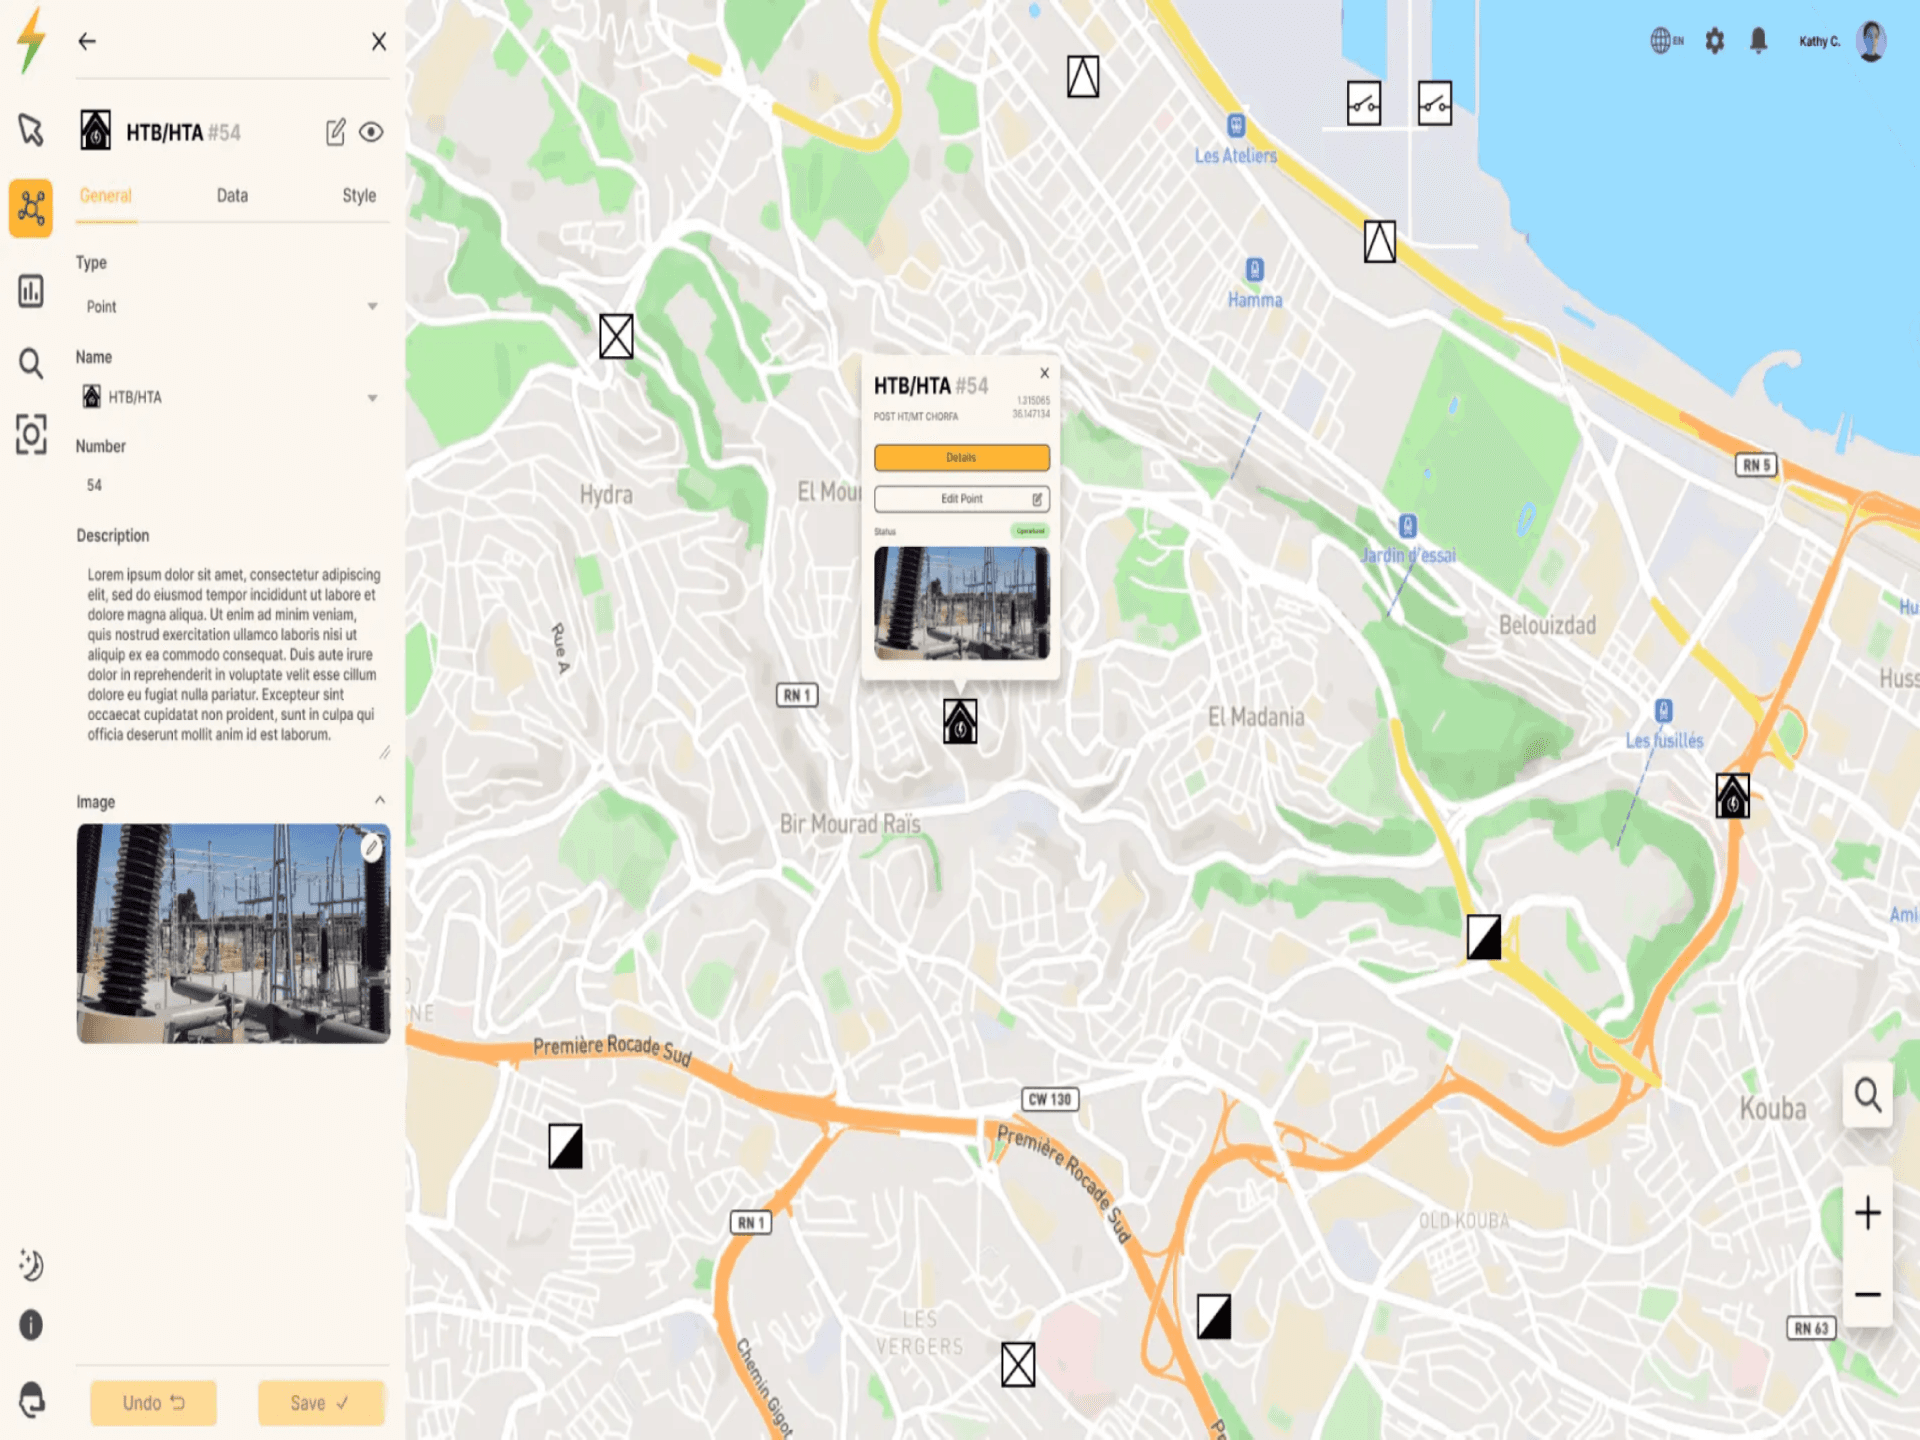Select the crossed-box marker near Hydra
Screen dimensions: 1920x1440
[x=616, y=336]
